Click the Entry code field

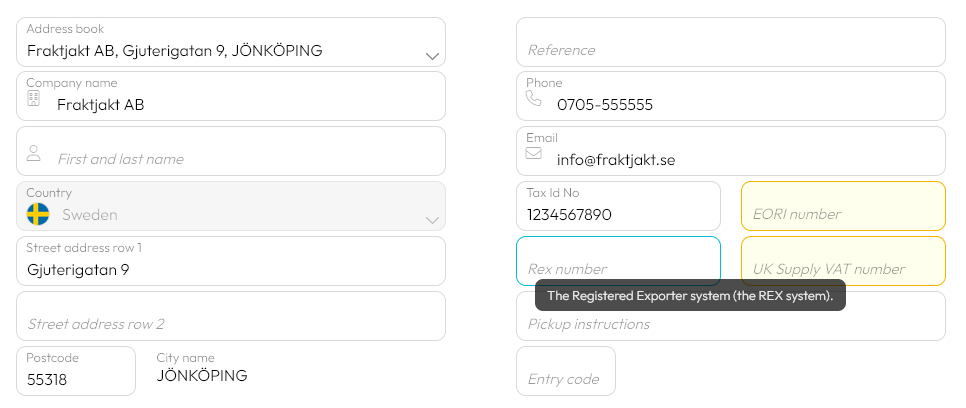click(x=566, y=370)
